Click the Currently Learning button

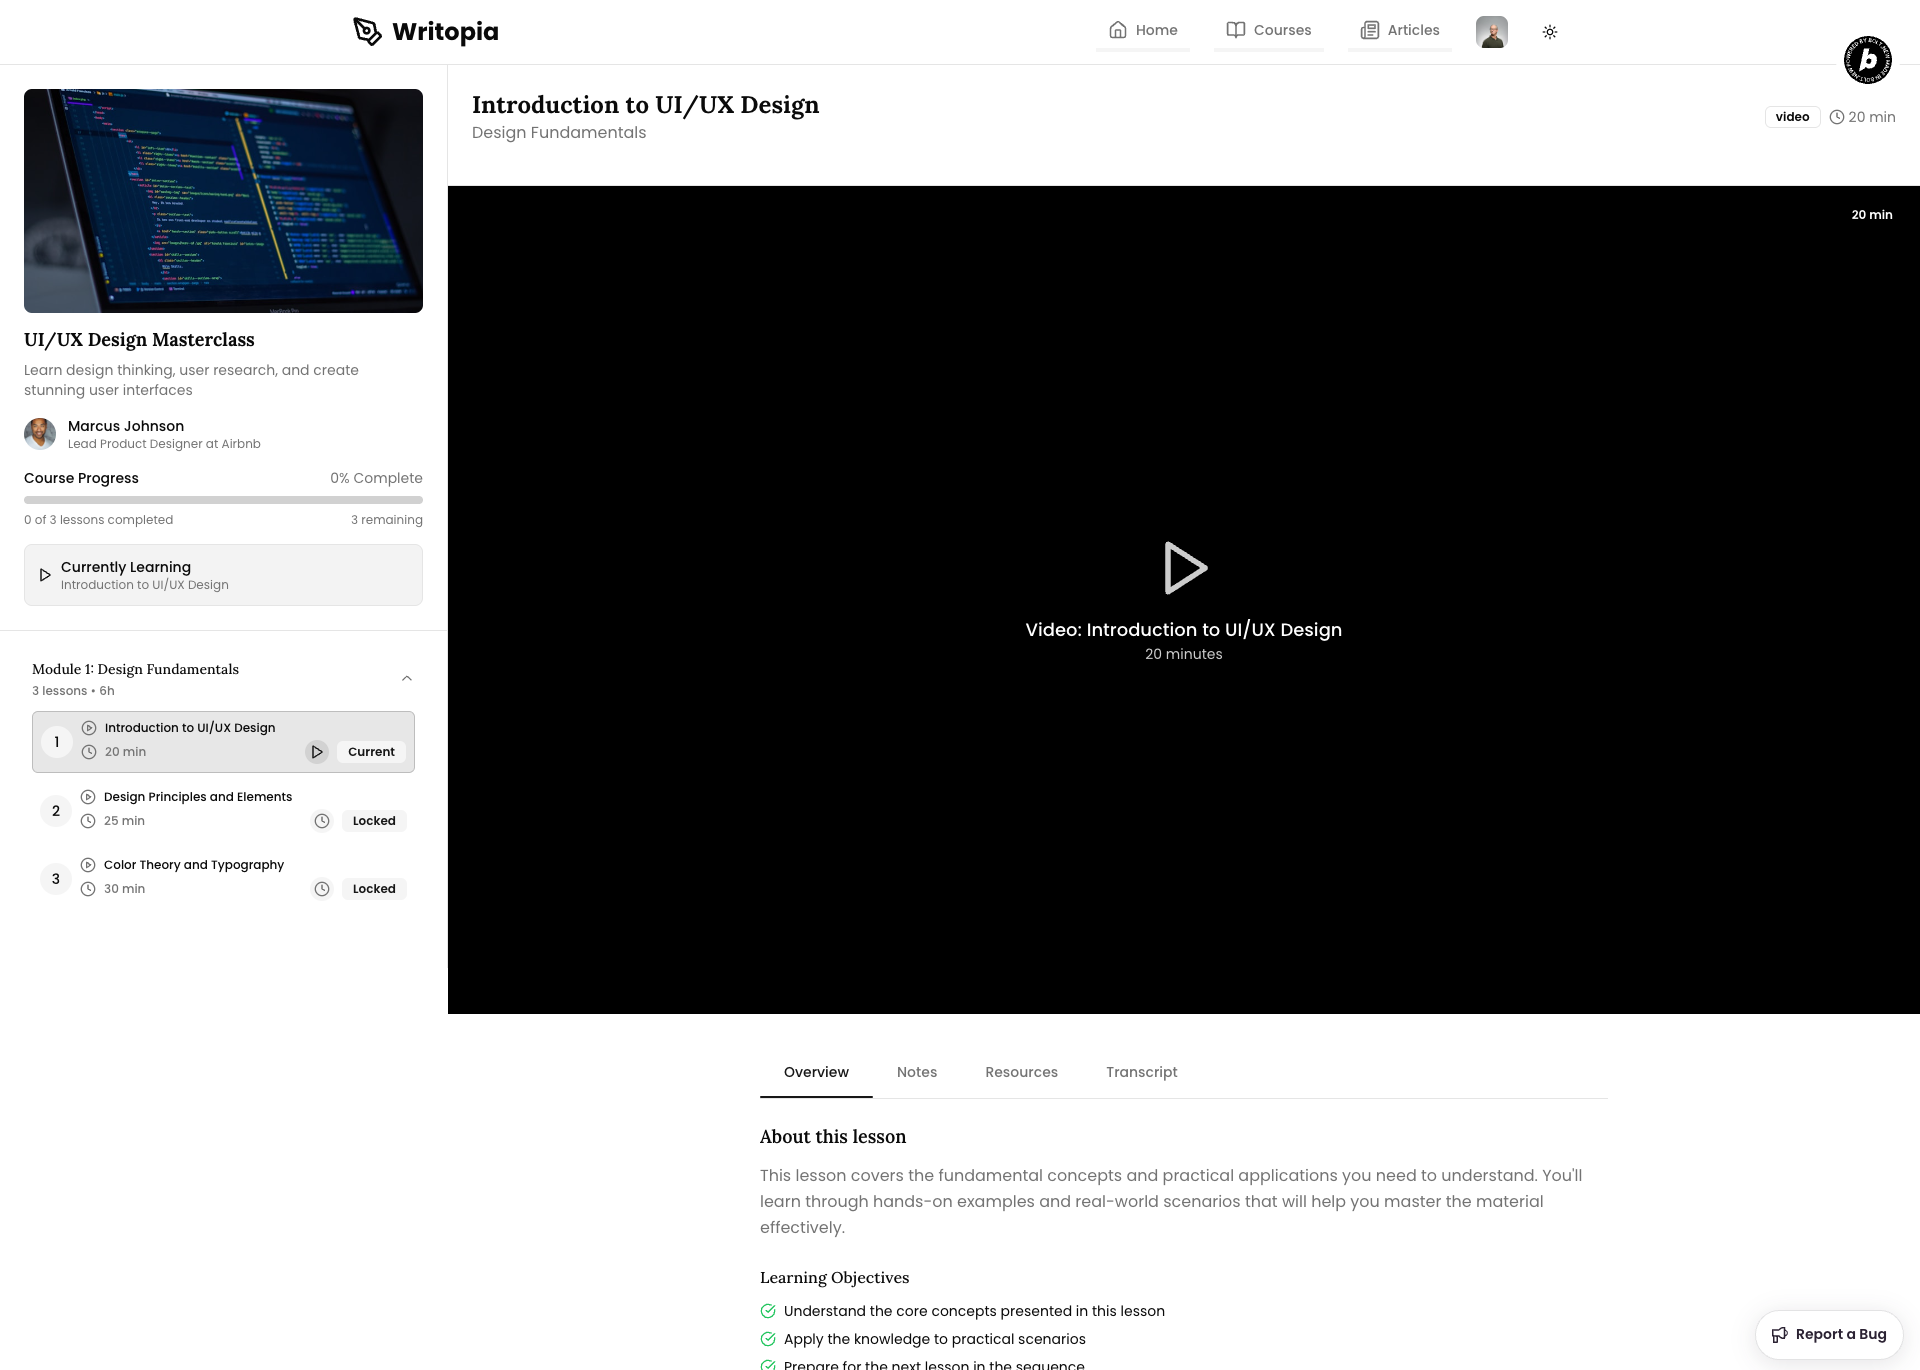tap(223, 575)
